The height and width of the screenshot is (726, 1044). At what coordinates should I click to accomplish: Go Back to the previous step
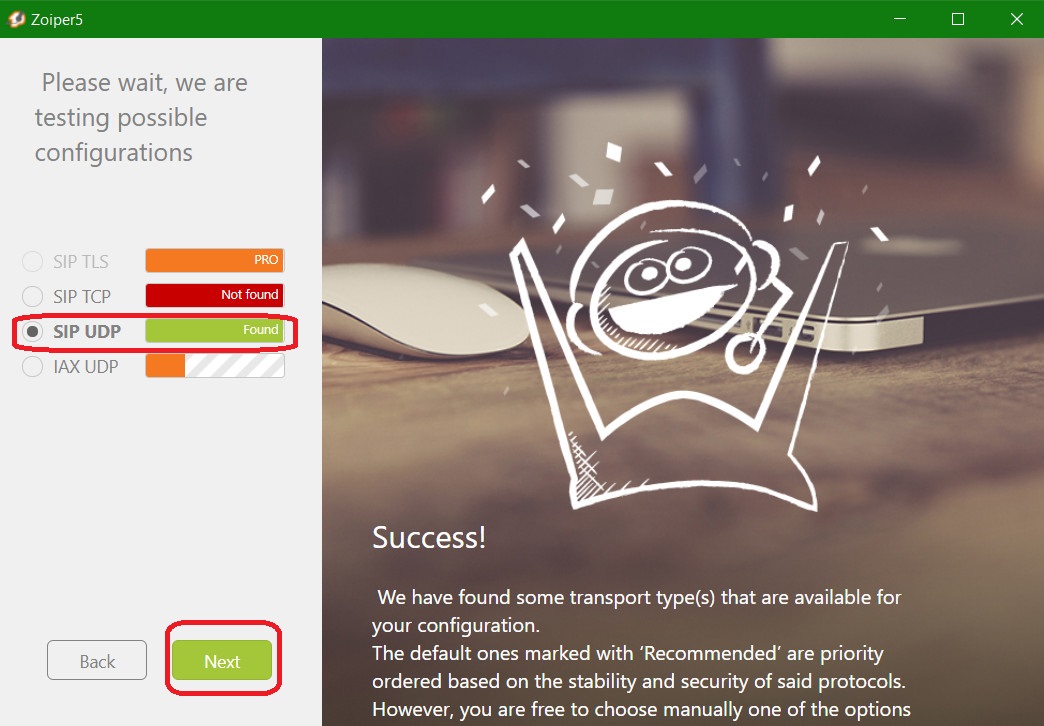pyautogui.click(x=97, y=660)
